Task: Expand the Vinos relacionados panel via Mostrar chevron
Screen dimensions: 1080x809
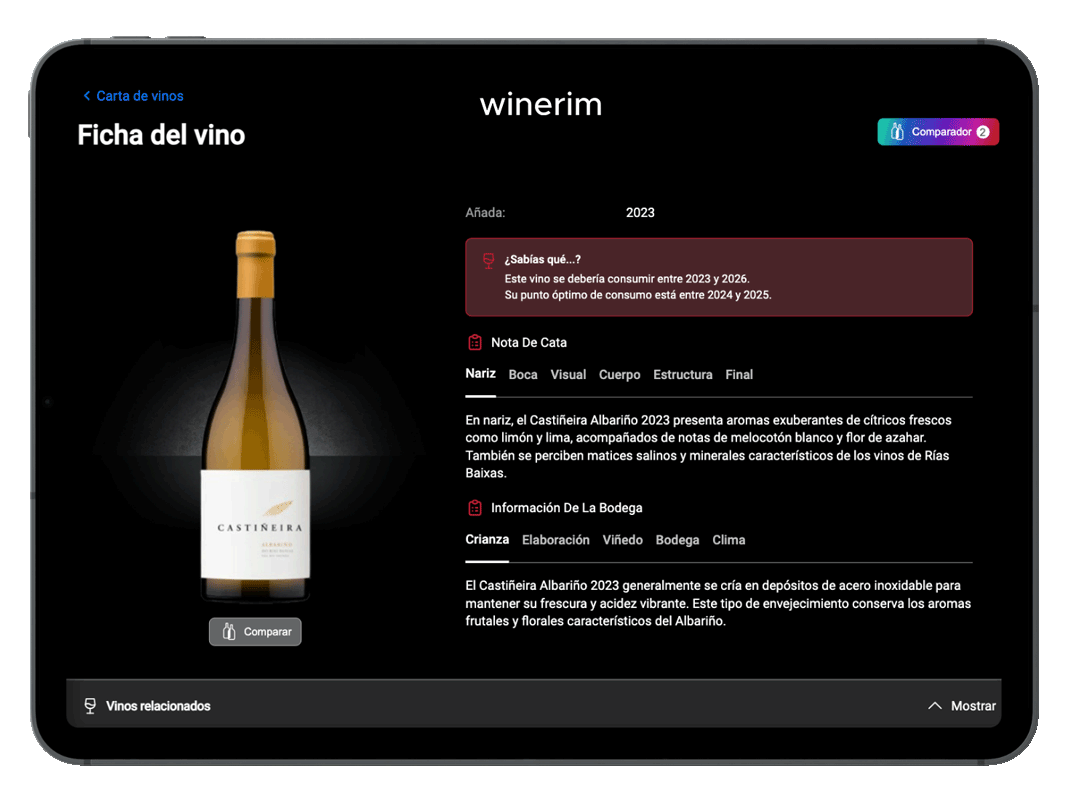Action: point(935,705)
